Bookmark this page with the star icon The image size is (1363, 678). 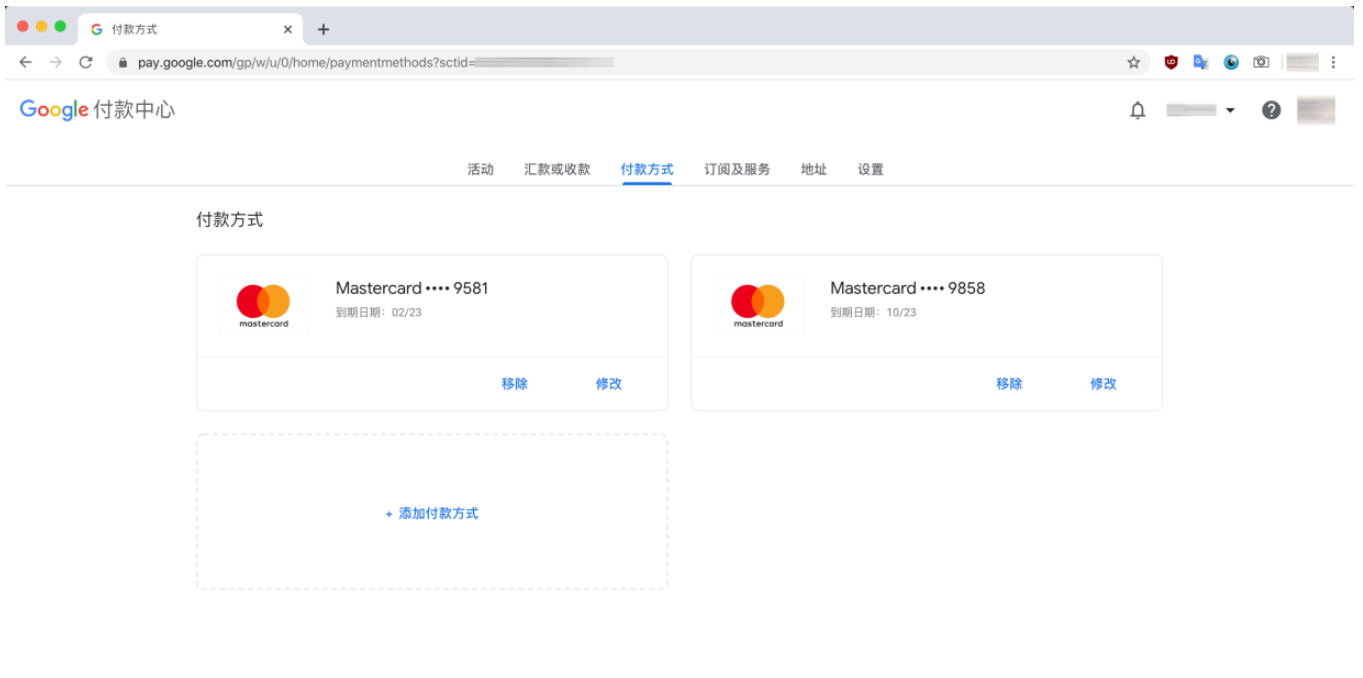pos(1133,62)
